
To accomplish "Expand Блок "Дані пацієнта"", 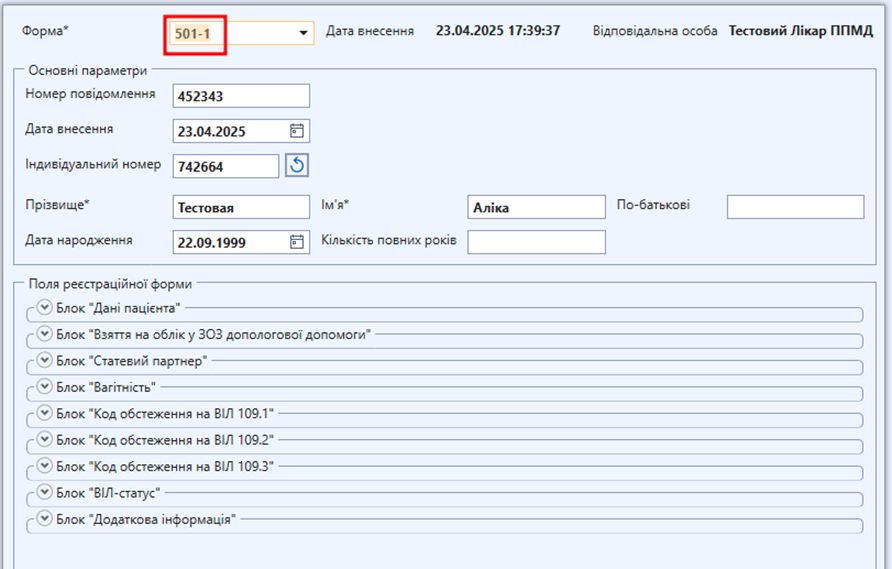I will point(44,307).
